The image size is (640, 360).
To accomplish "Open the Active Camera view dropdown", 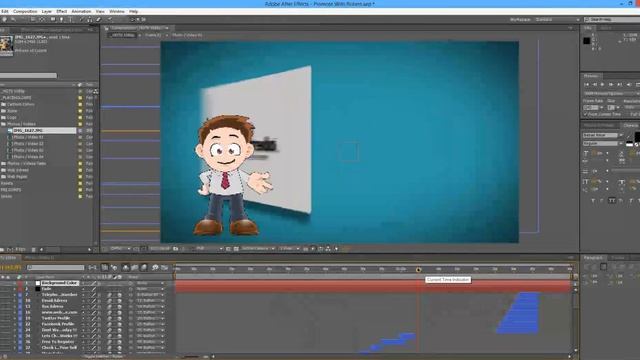I will (x=258, y=248).
